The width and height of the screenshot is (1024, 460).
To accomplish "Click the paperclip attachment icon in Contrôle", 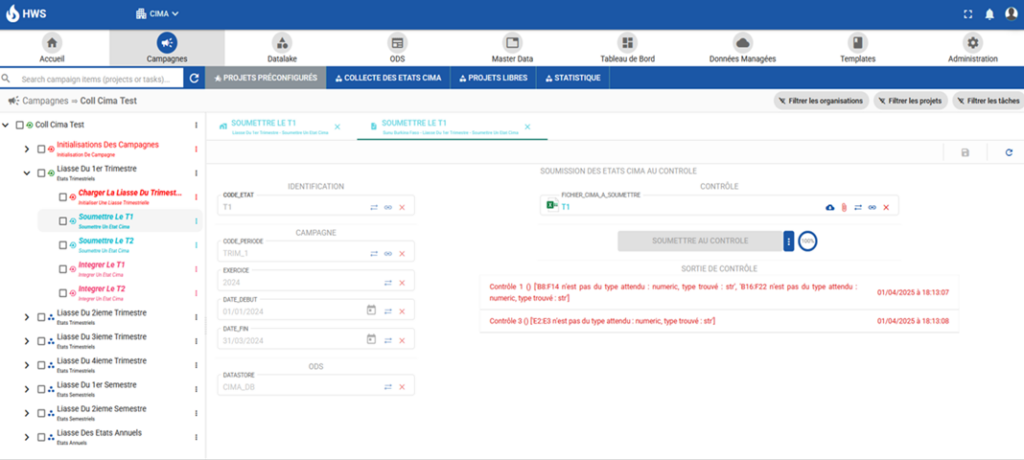I will (843, 207).
